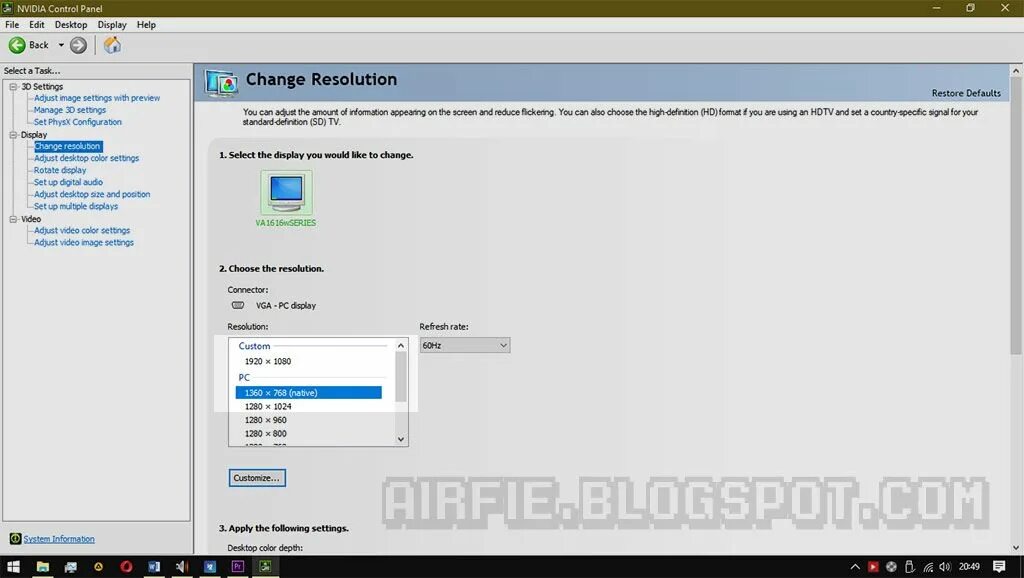Open Adjust video color settings
Viewport: 1024px width, 578px height.
(82, 231)
